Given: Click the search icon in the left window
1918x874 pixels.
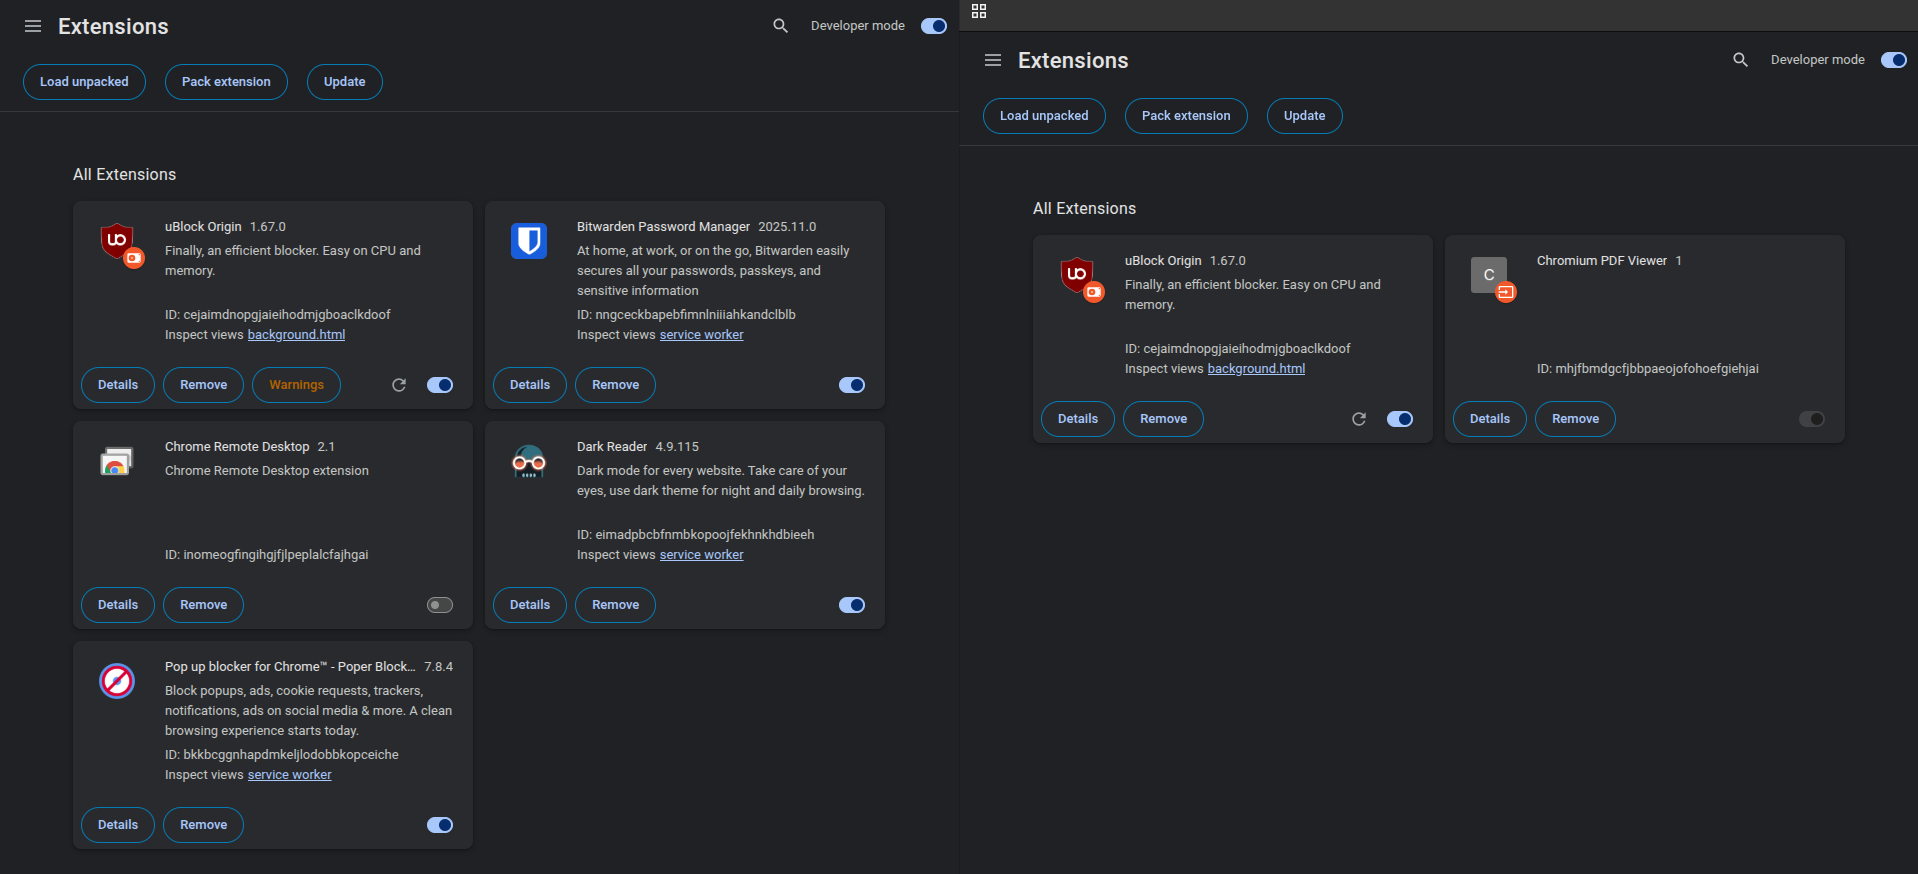Looking at the screenshot, I should coord(780,26).
